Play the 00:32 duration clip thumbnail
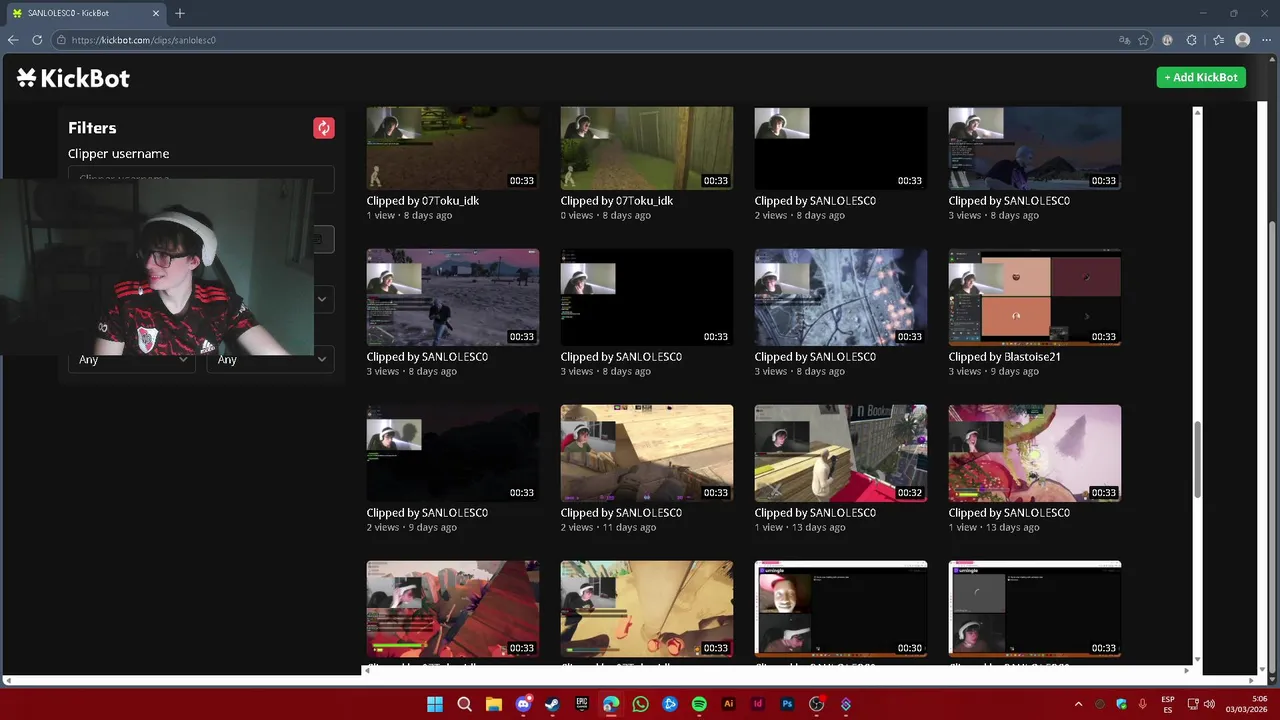1280x720 pixels. tap(841, 453)
